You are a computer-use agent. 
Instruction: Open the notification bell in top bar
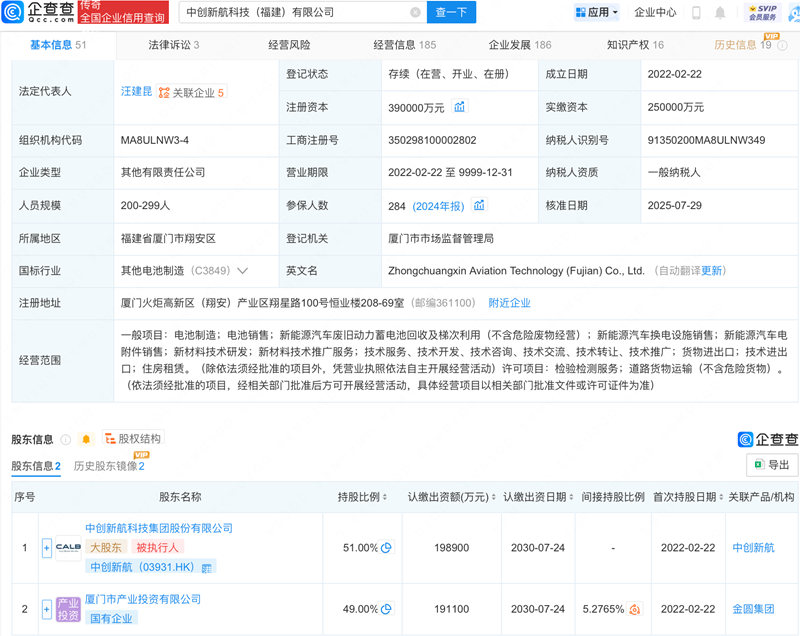(721, 13)
